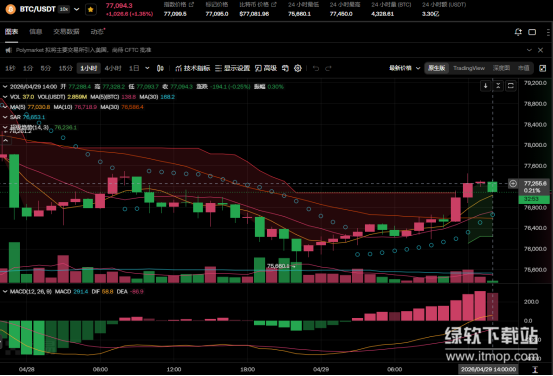Select the 1分 timeframe
The image size is (553, 376).
pos(28,68)
